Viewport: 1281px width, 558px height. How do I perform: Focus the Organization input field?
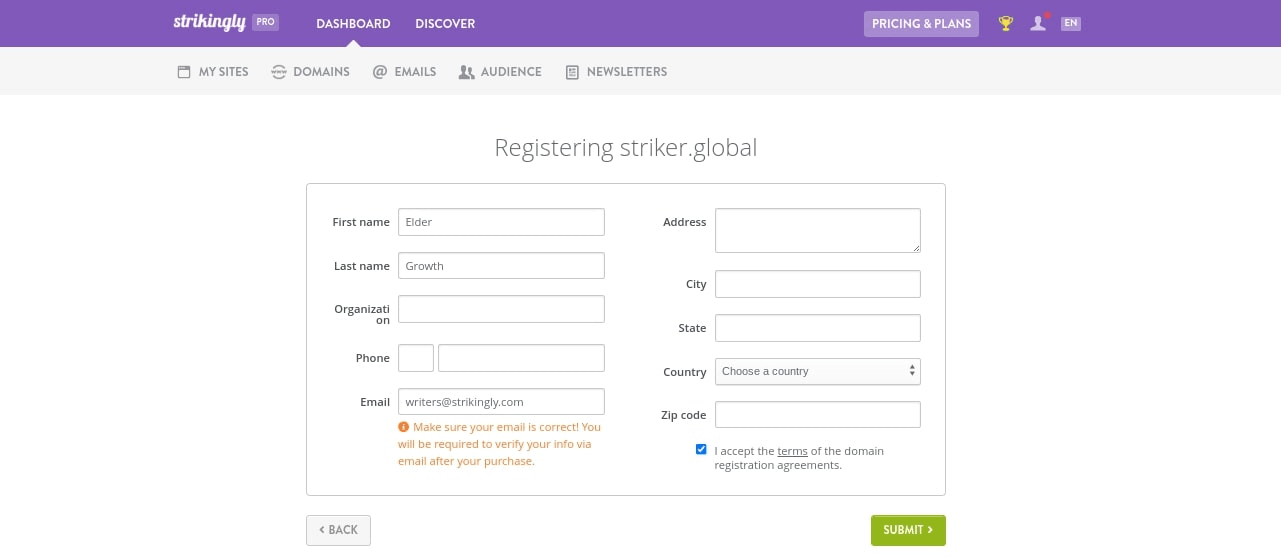tap(501, 309)
